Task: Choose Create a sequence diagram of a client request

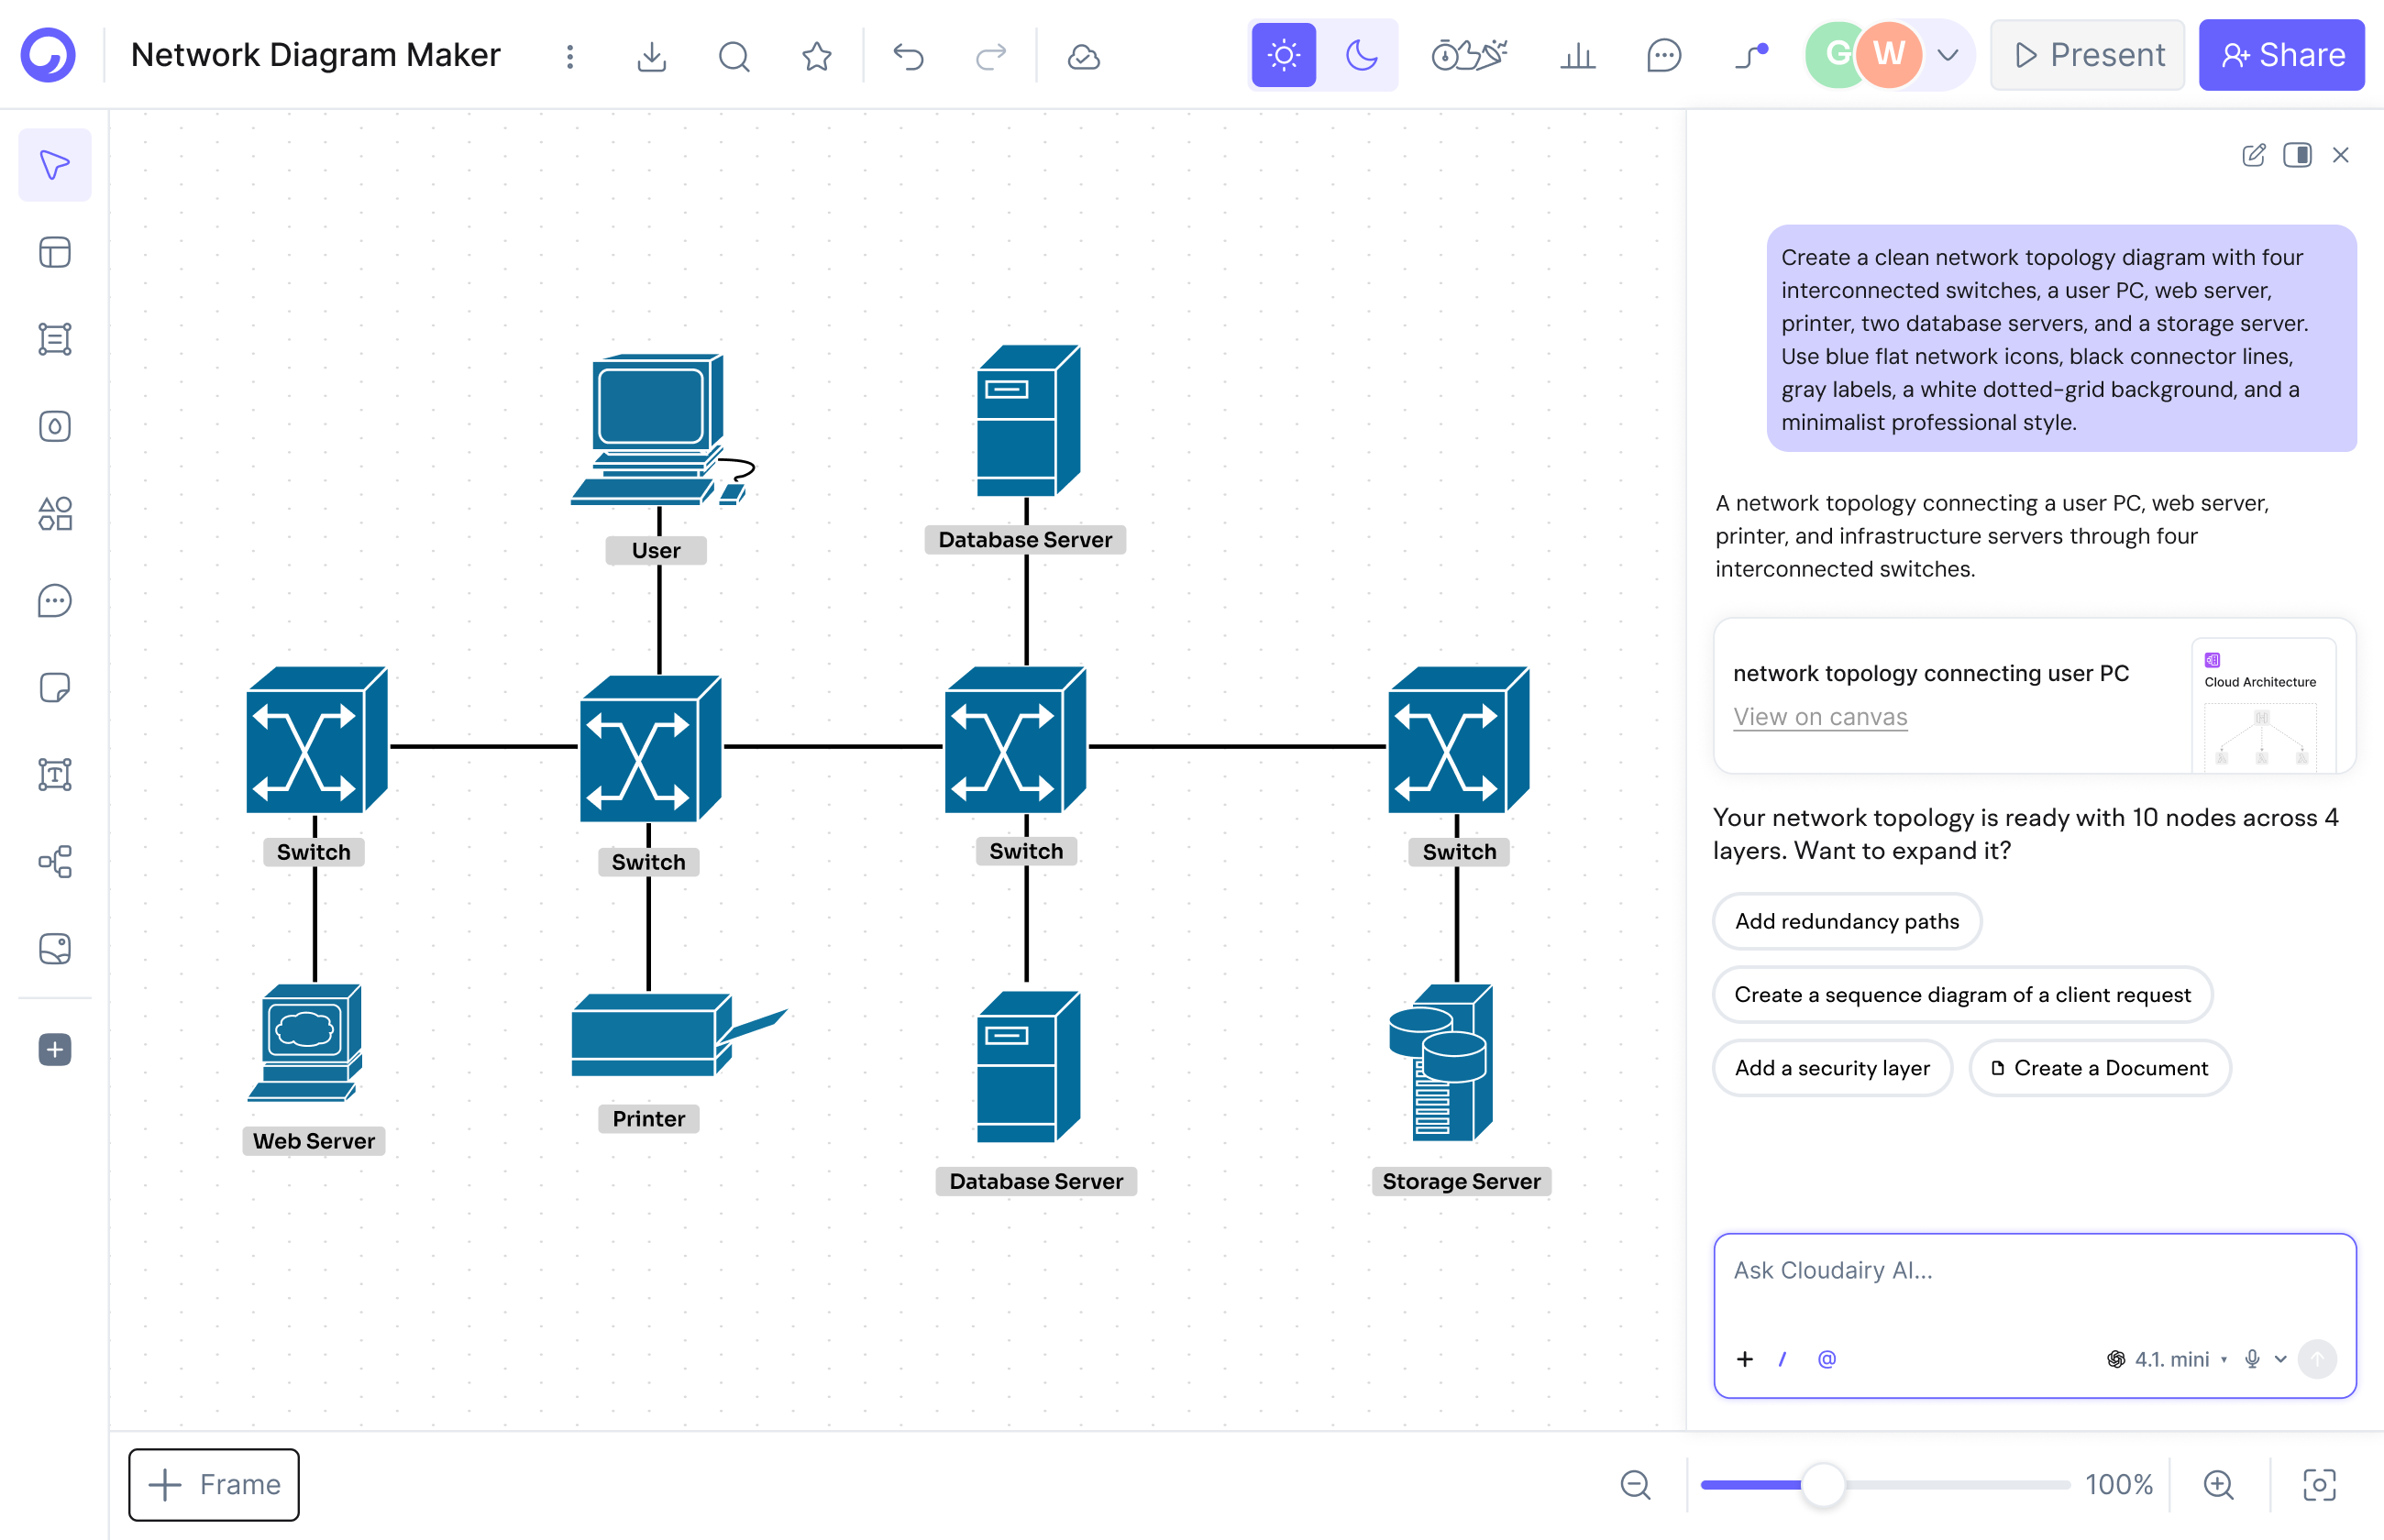Action: (1962, 994)
